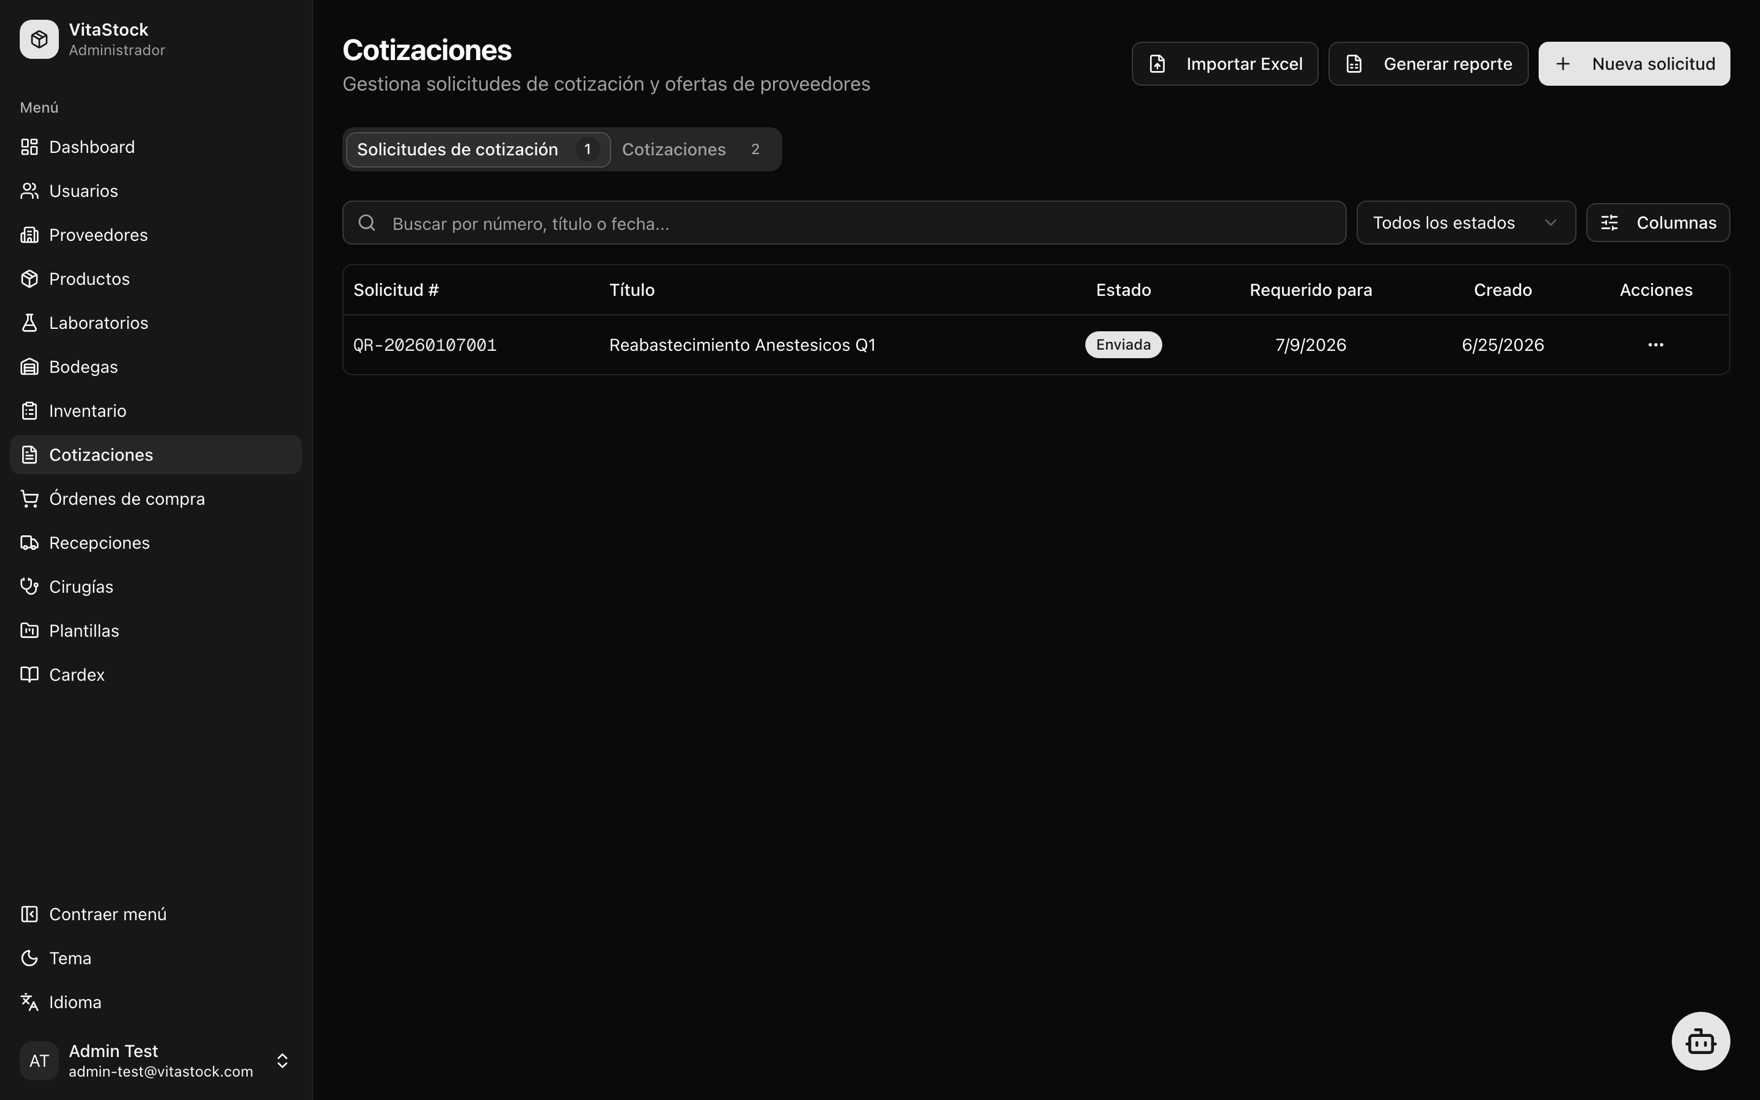Image resolution: width=1760 pixels, height=1100 pixels.
Task: Click the Cotizaciones document icon in sidebar
Action: 29,455
